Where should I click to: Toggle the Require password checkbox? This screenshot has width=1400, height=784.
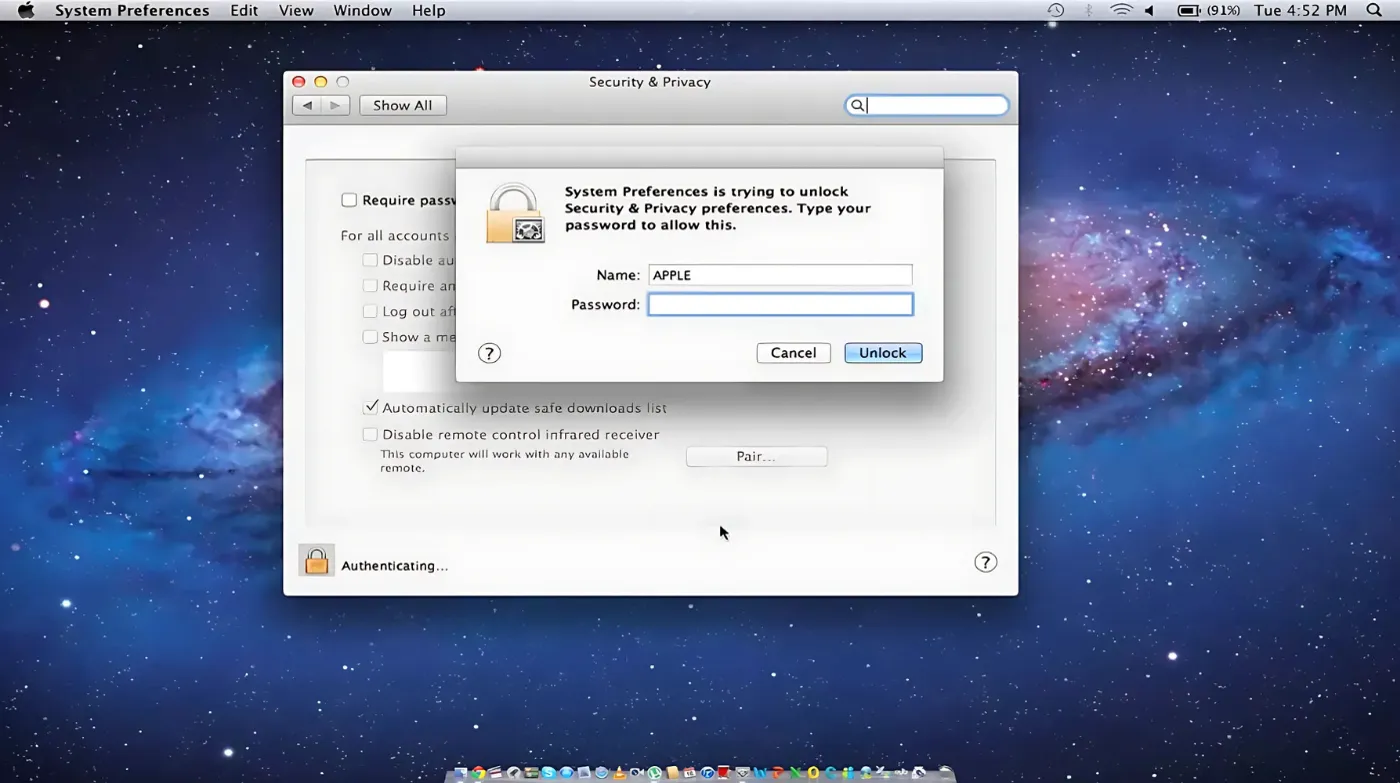point(349,200)
